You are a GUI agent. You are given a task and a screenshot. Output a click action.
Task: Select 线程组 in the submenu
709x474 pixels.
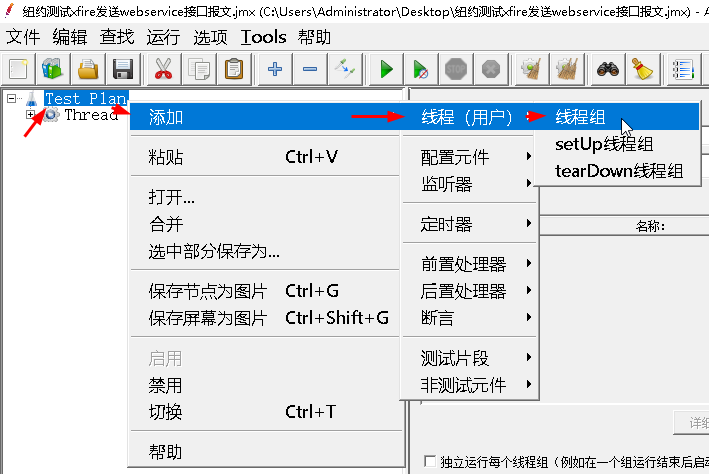617,117
